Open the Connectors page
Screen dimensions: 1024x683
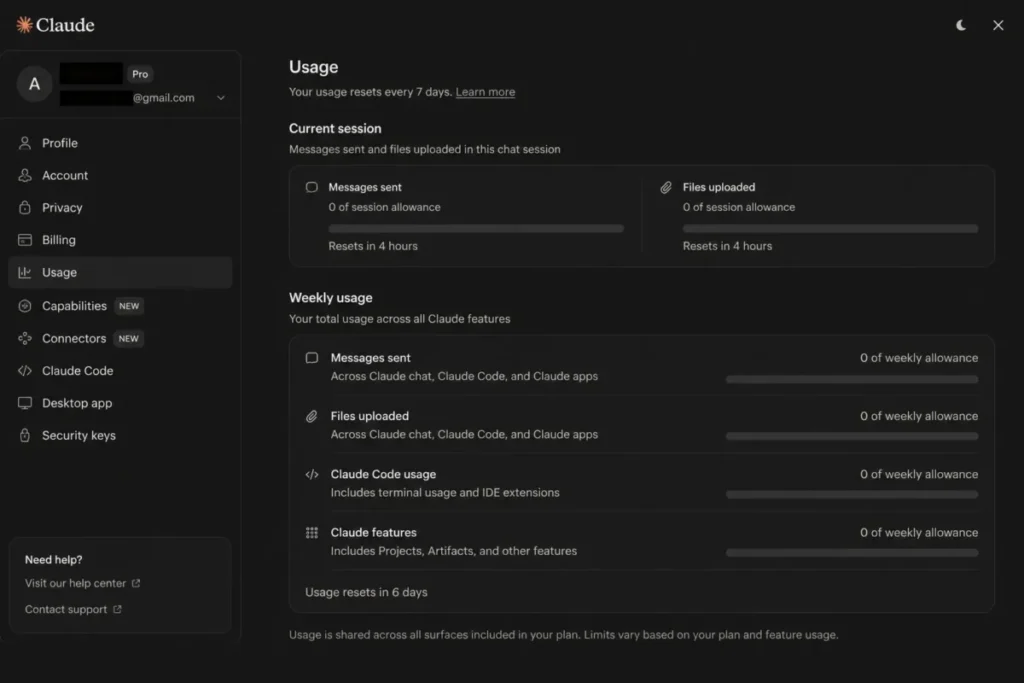point(120,338)
